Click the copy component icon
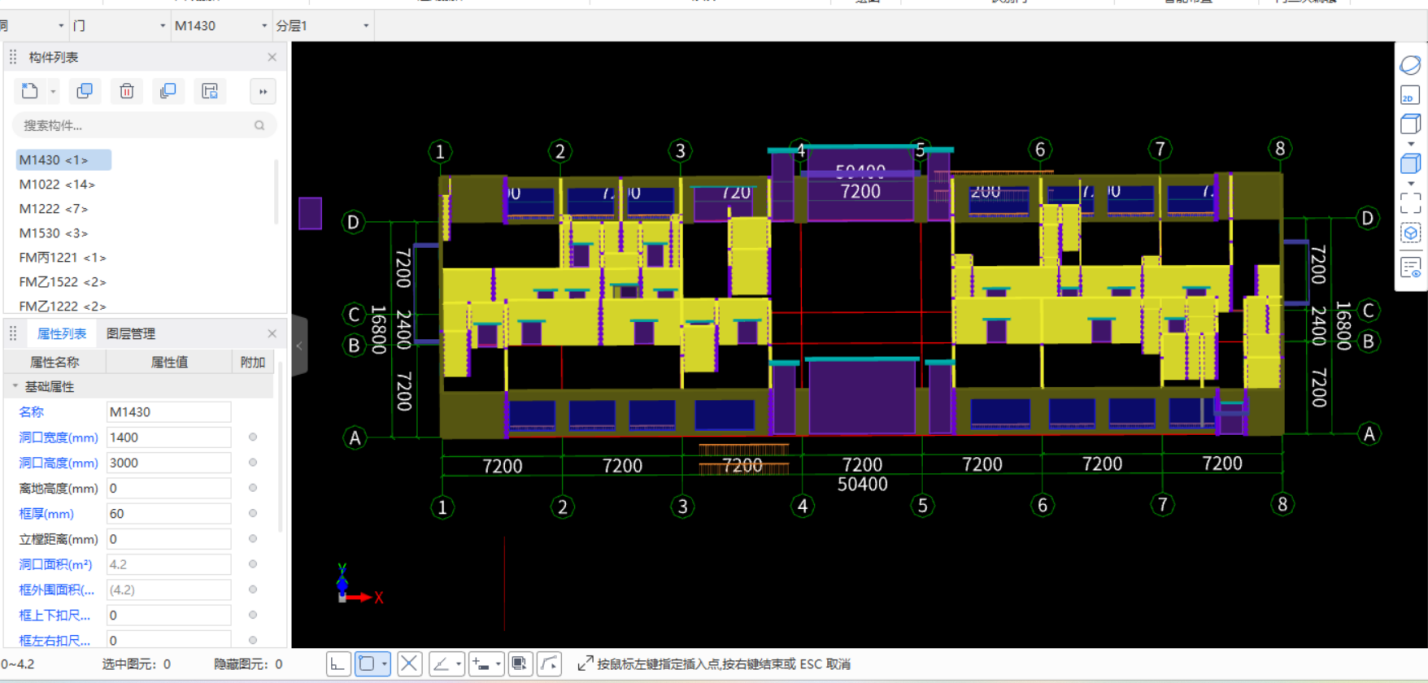 pos(85,91)
